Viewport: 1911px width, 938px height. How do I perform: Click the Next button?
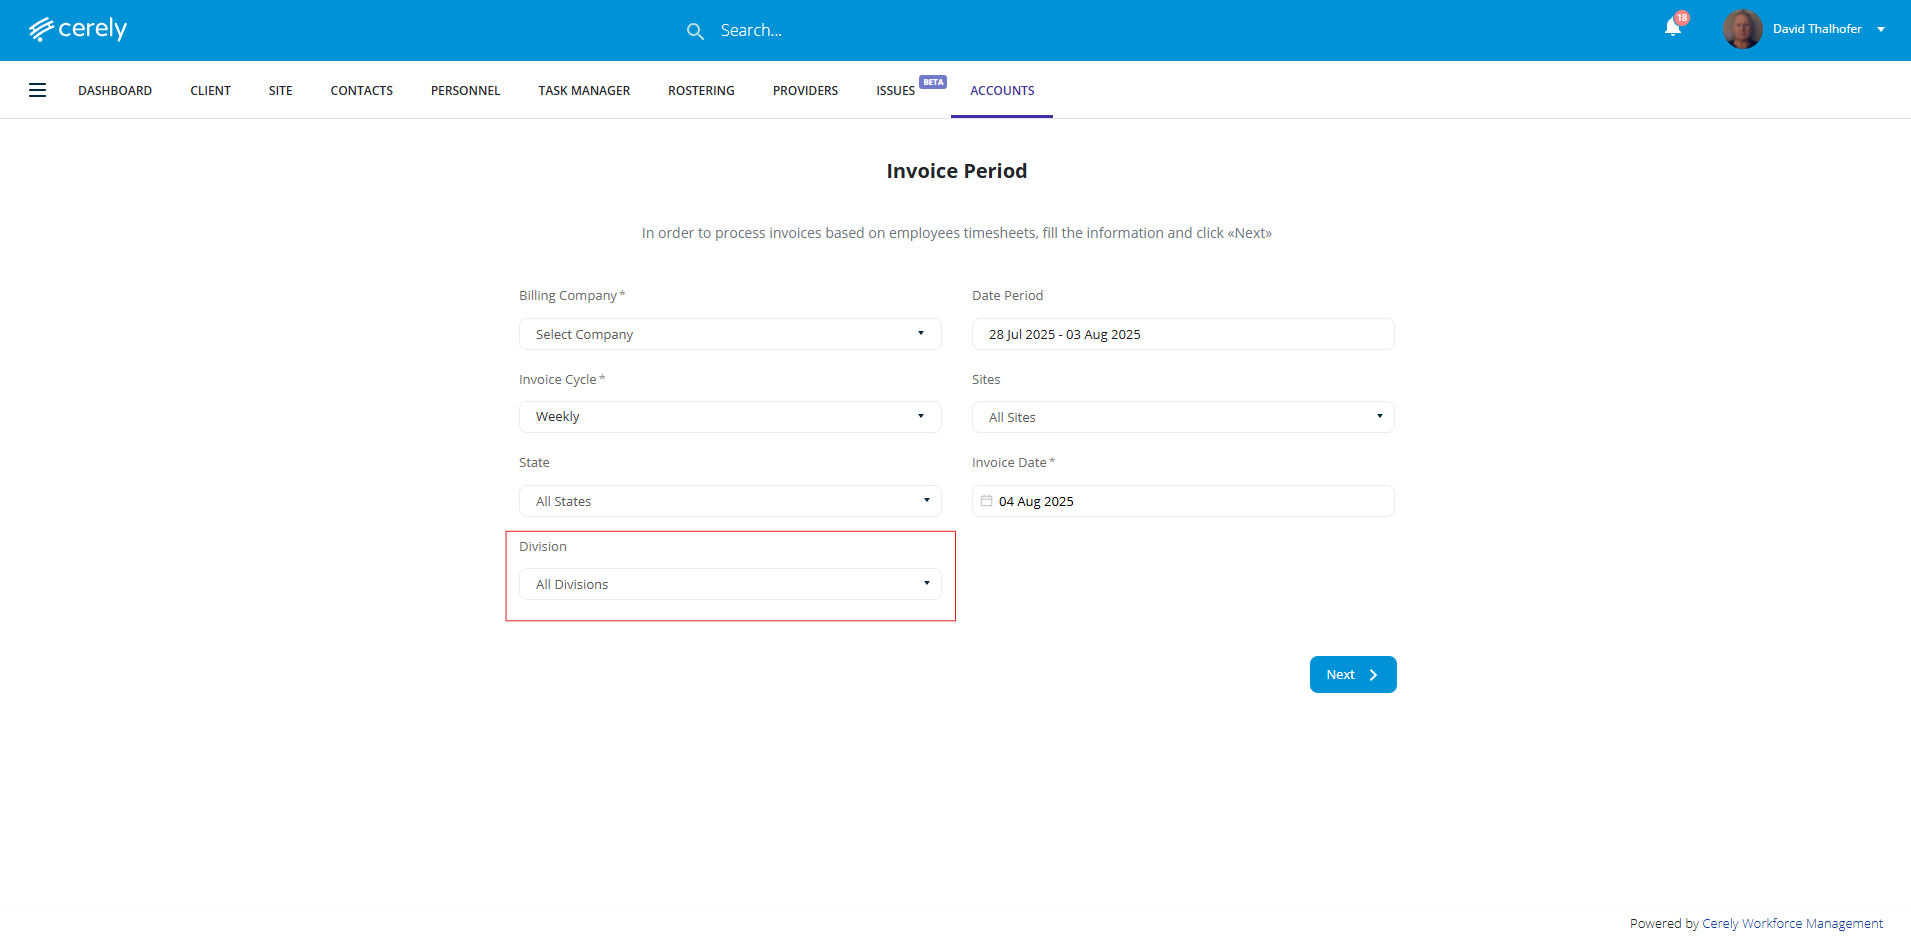(1352, 675)
